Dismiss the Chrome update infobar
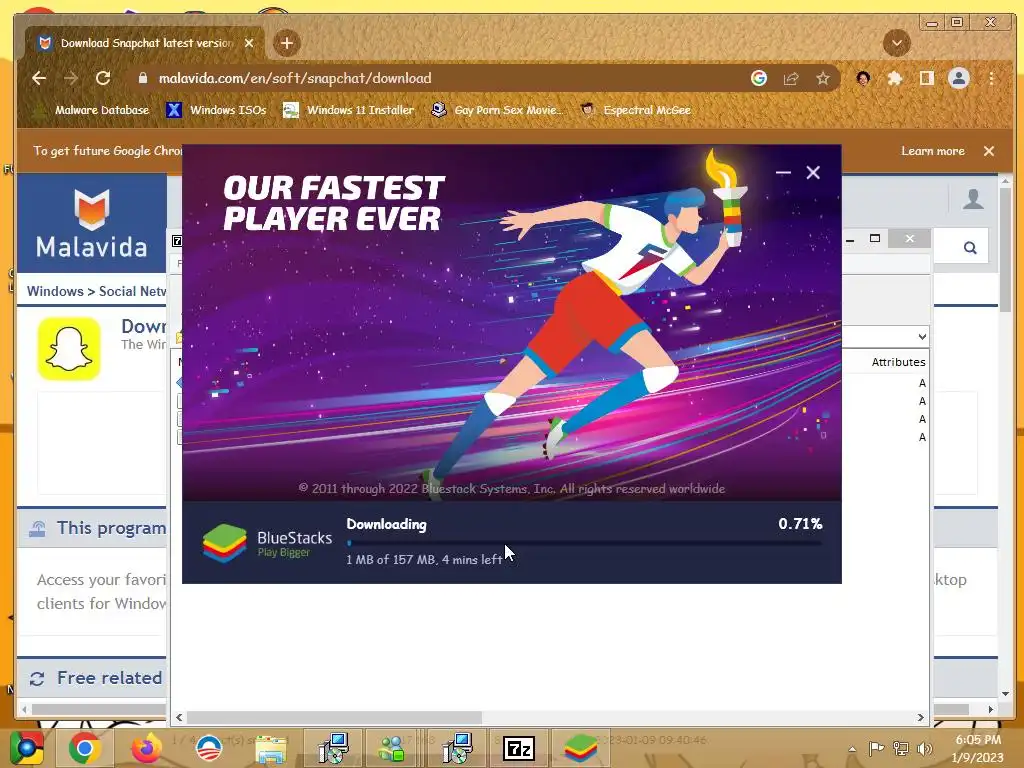Screen dimensions: 1024x768 [989, 151]
